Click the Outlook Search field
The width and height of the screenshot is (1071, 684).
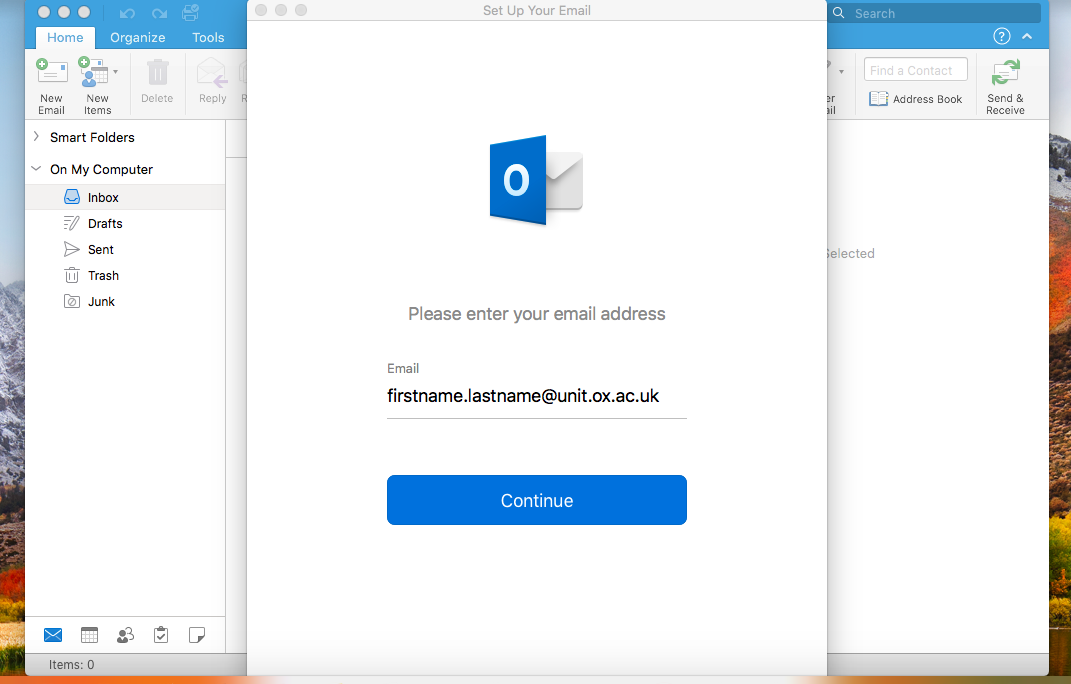(x=934, y=13)
